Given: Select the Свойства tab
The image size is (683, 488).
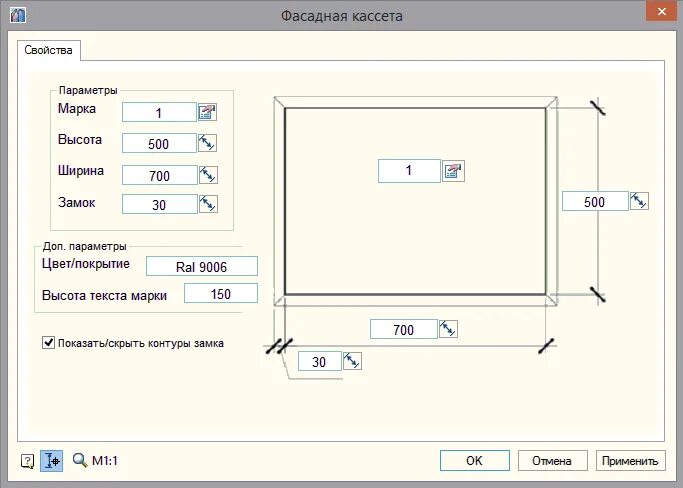Looking at the screenshot, I should tap(48, 50).
